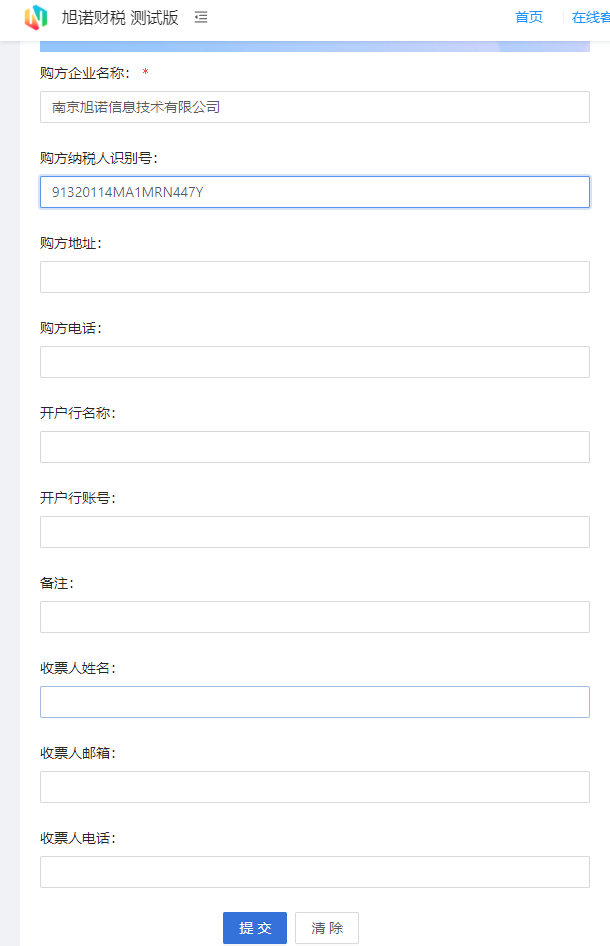Image resolution: width=610 pixels, height=946 pixels.
Task: Clear the form using 清除 button
Action: click(x=327, y=928)
